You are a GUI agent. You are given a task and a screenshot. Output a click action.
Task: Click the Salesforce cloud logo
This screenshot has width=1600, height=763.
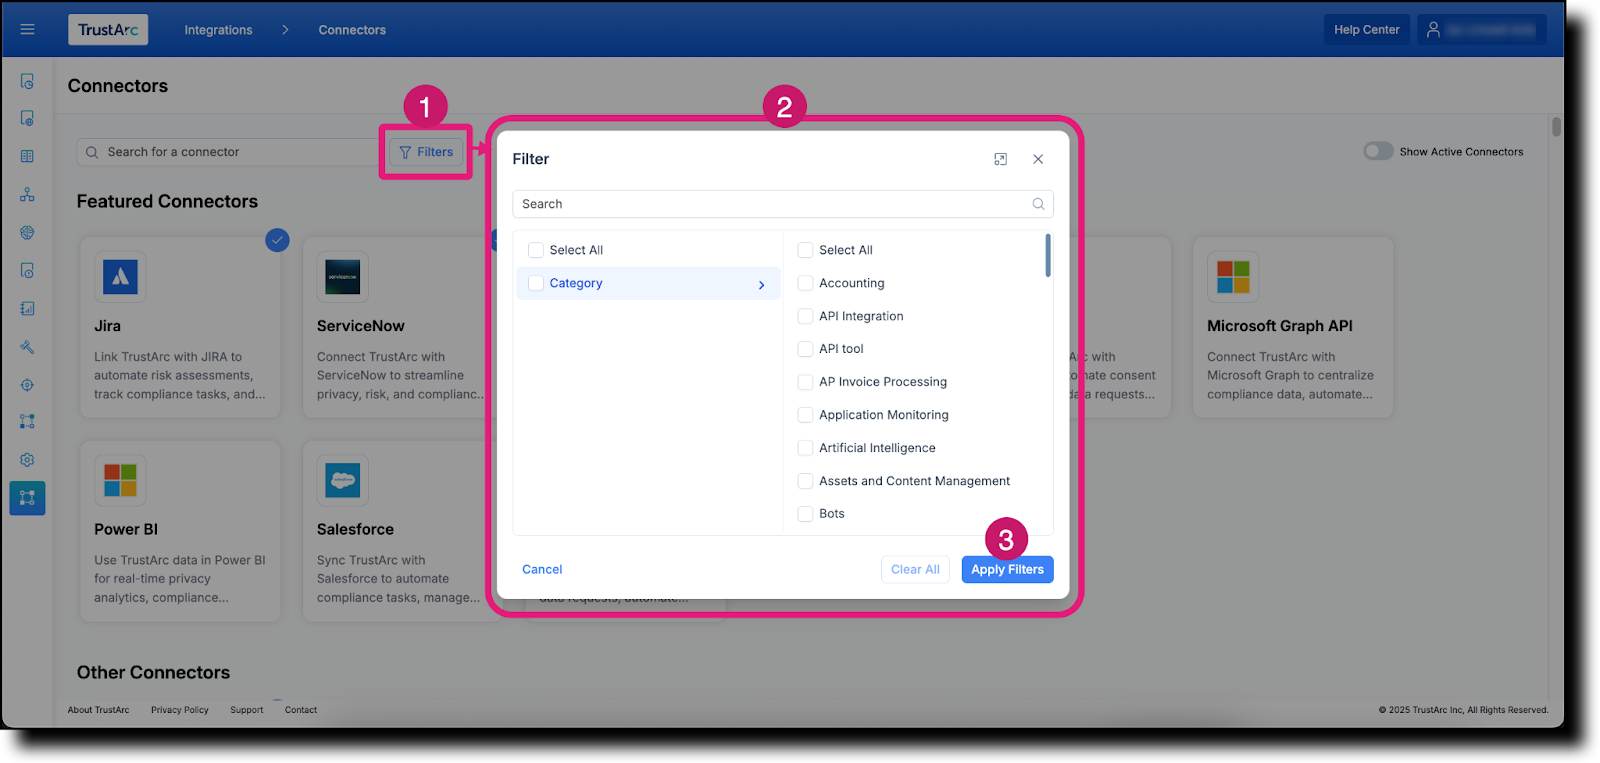pyautogui.click(x=343, y=480)
